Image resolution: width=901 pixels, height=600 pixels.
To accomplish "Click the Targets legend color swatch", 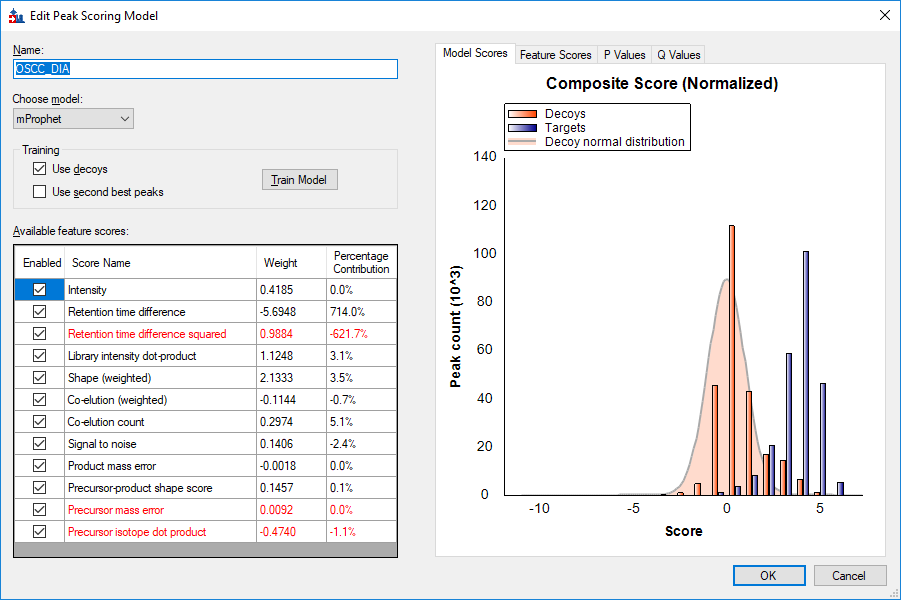I will click(x=524, y=128).
